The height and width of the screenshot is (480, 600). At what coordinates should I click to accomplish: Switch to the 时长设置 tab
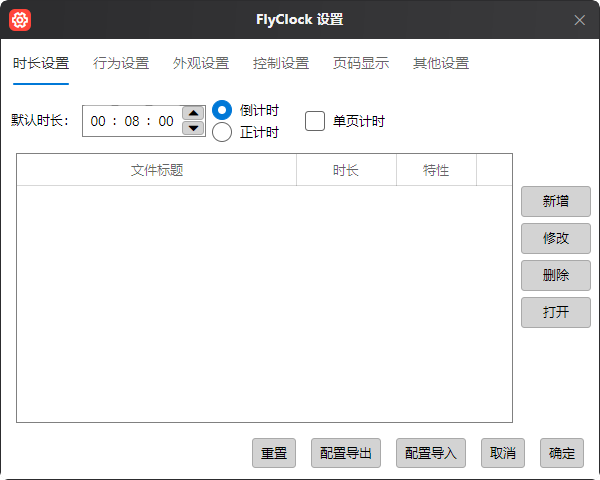(x=41, y=63)
